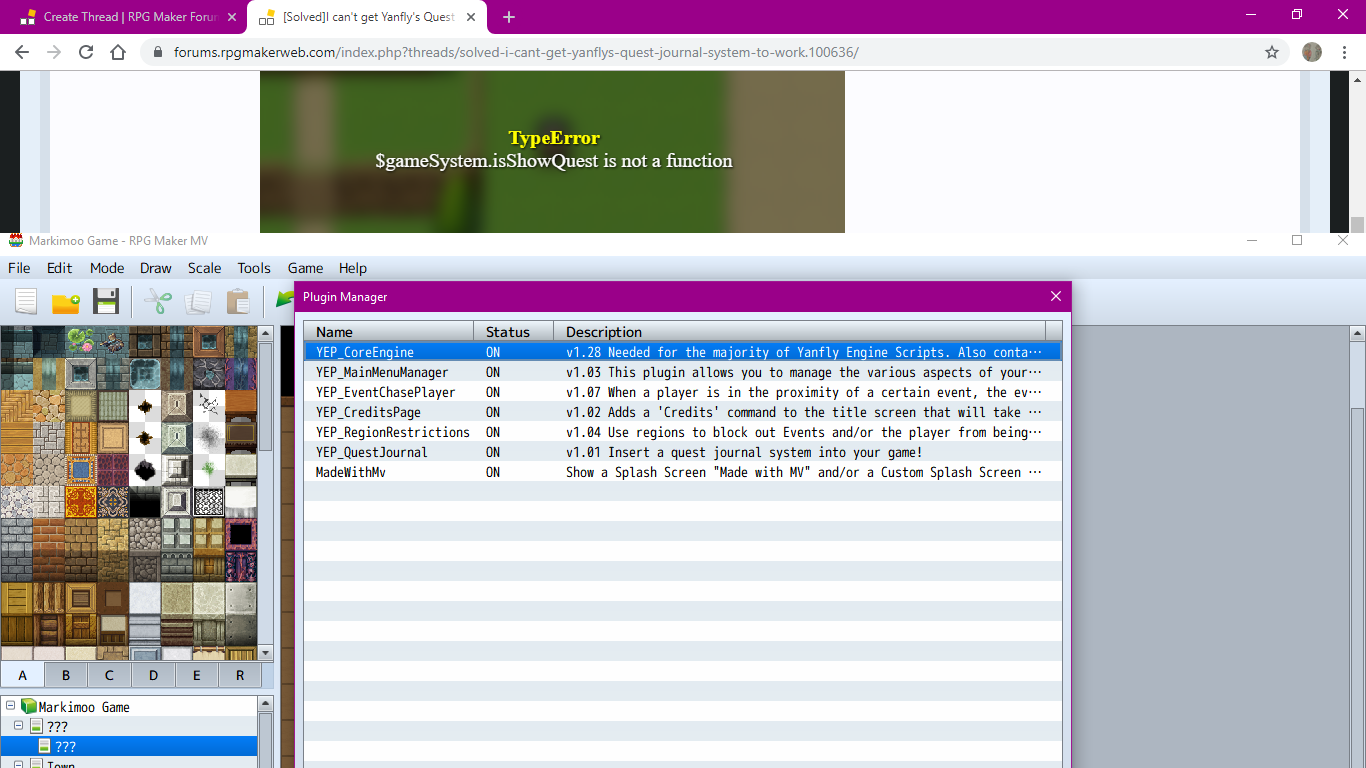Image resolution: width=1366 pixels, height=768 pixels.
Task: Sort plugins by the Name column header
Action: pos(389,332)
